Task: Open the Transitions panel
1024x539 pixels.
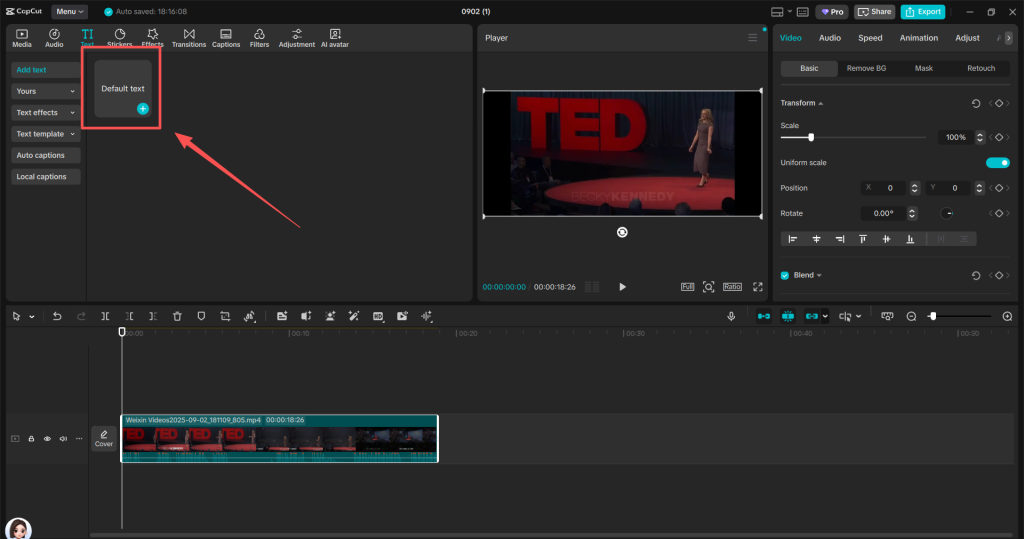Action: coord(189,38)
